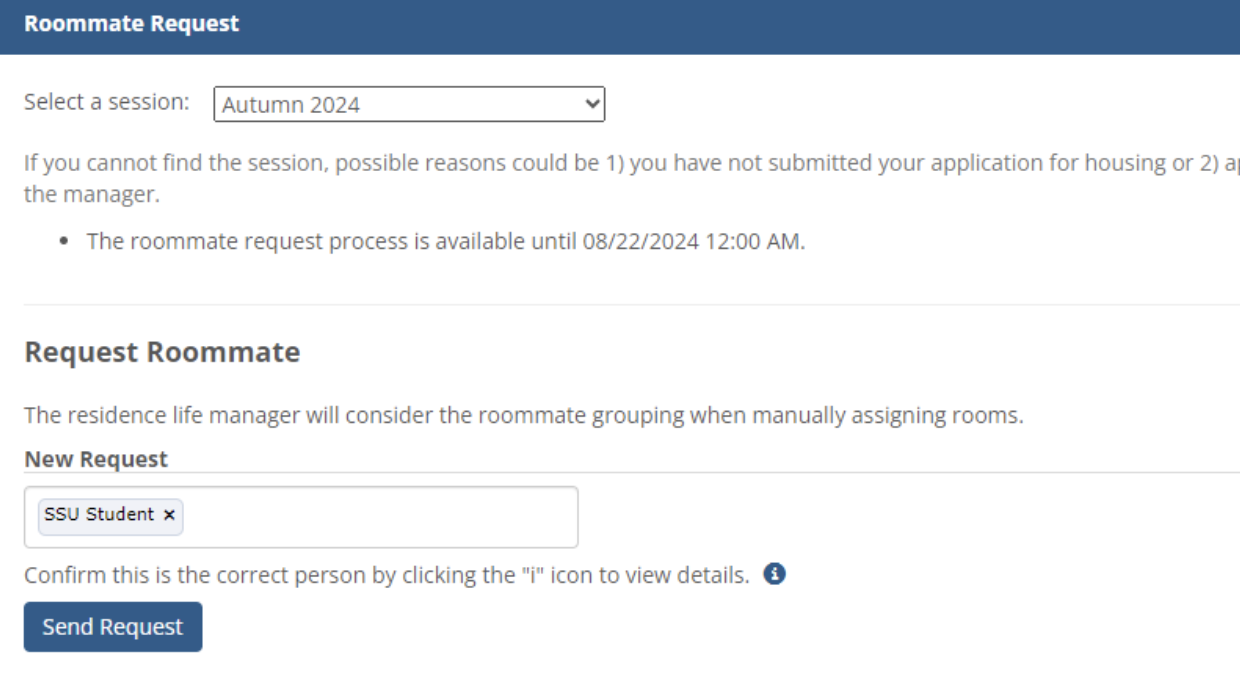
Task: Submit the roommate request with Send Request
Action: 112,626
